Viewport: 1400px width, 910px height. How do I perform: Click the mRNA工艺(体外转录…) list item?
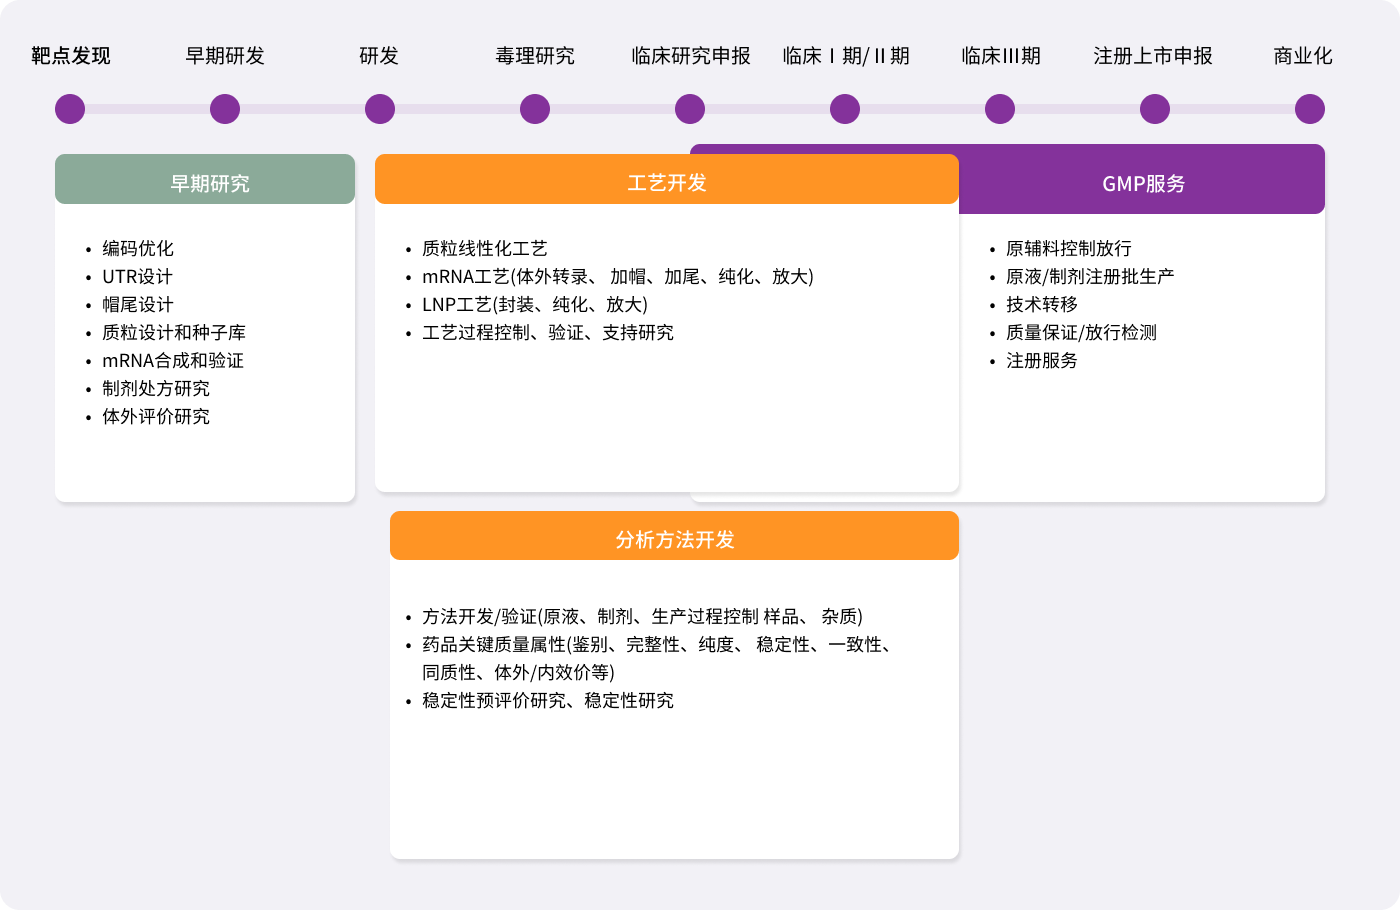(x=618, y=276)
